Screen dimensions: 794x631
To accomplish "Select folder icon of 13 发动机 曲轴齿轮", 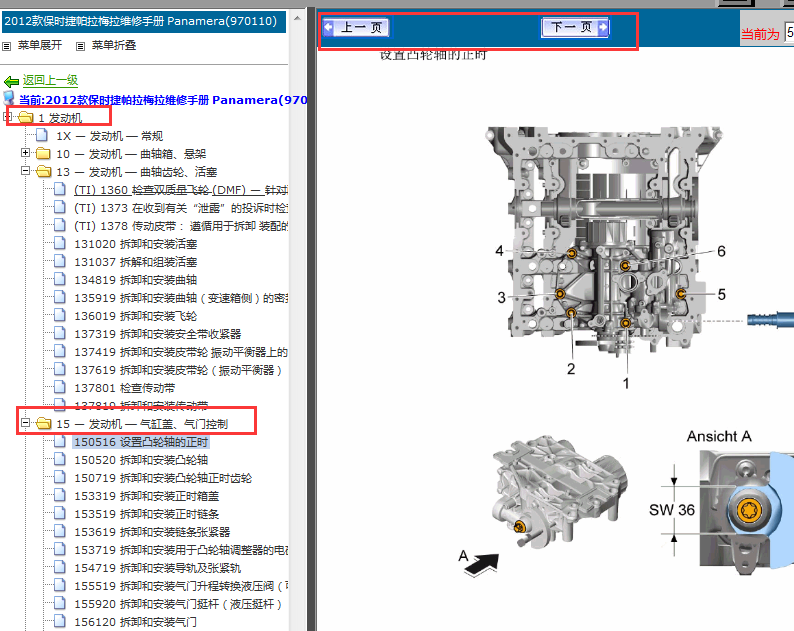I will coord(44,172).
